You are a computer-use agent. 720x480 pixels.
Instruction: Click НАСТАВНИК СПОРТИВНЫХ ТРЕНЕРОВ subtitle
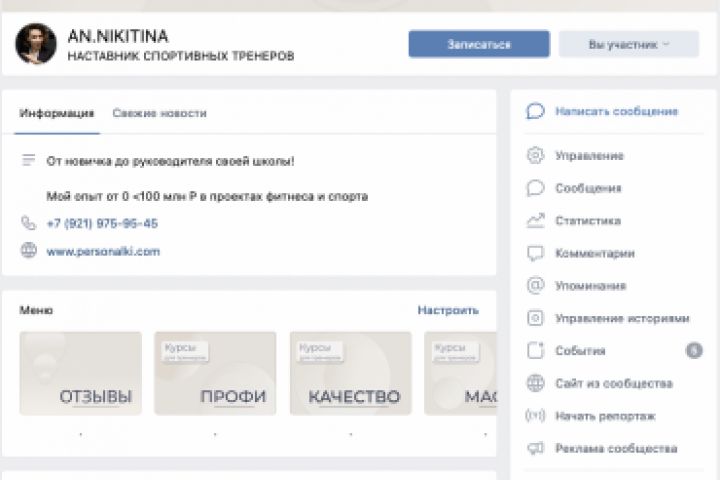180,56
